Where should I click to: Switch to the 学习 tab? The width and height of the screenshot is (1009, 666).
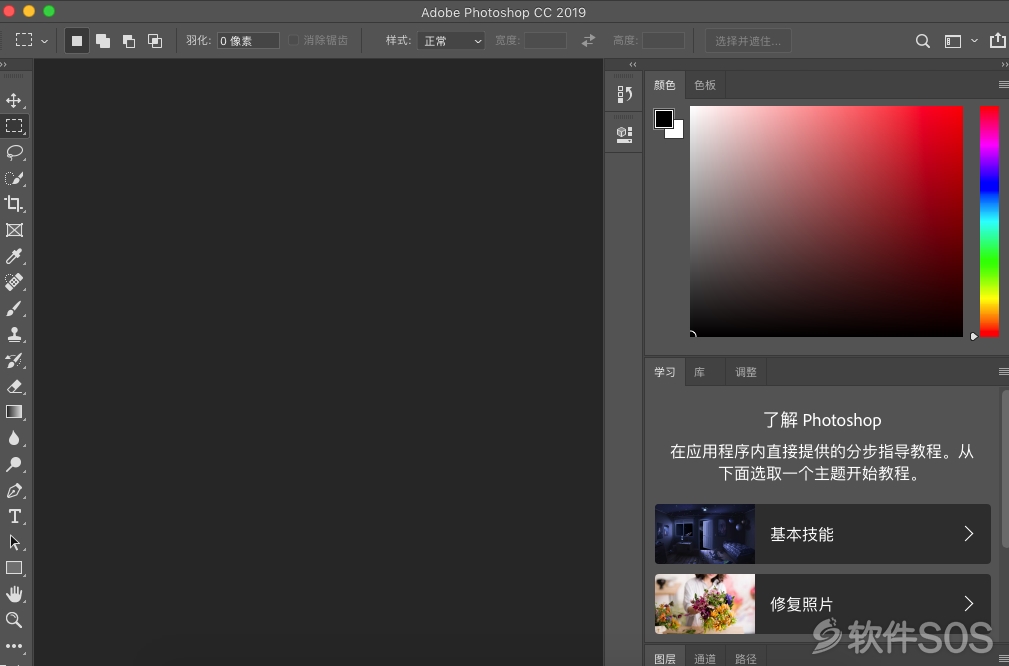pos(664,372)
